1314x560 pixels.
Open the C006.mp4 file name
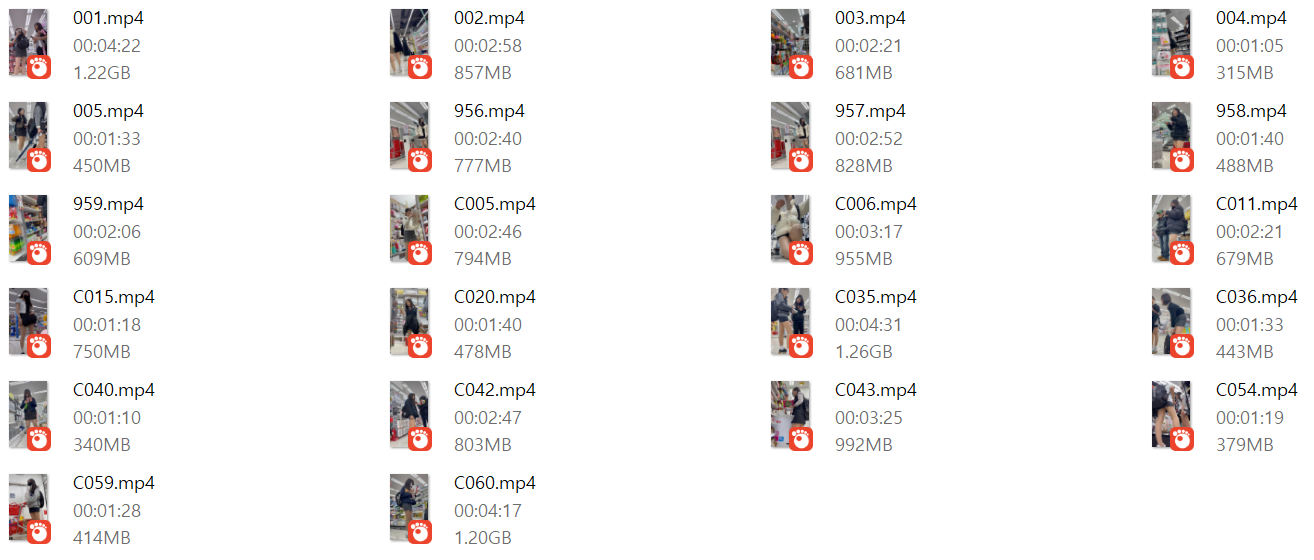876,204
